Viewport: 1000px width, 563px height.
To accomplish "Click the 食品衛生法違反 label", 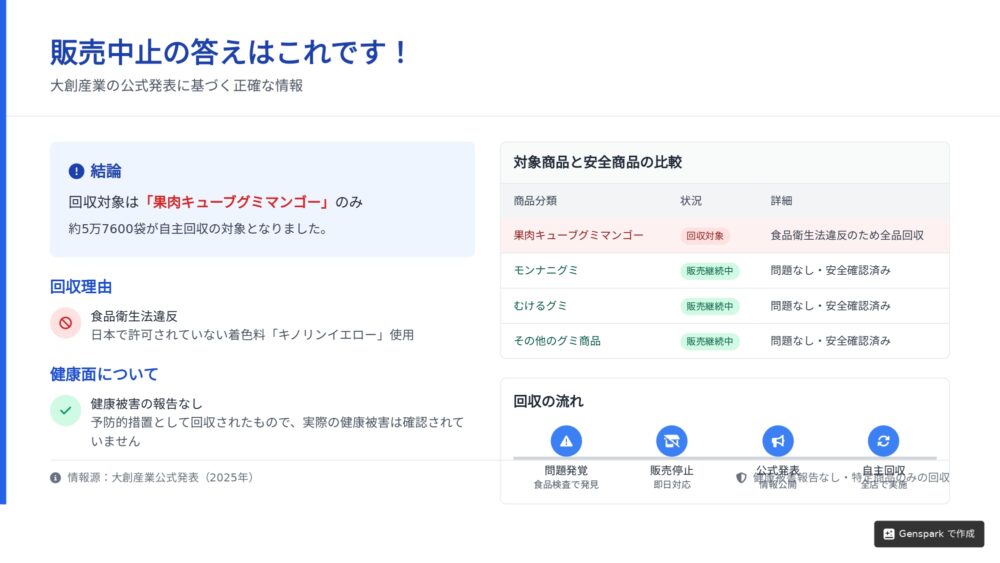I will pos(134,316).
